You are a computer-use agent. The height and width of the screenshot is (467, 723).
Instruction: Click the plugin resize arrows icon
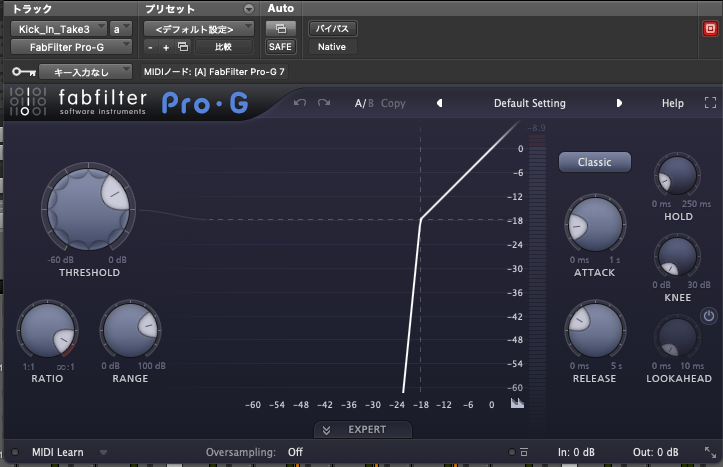coord(710,452)
